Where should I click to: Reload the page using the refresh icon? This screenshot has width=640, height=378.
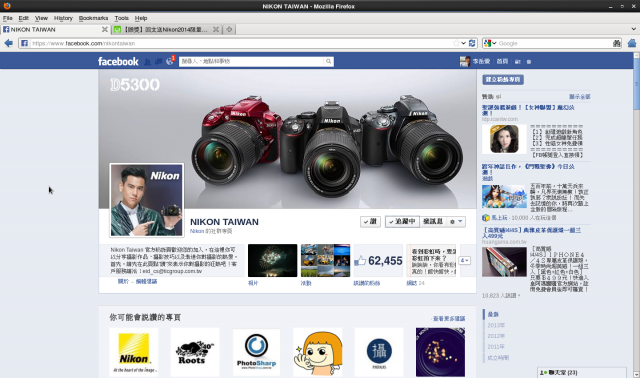tap(472, 43)
